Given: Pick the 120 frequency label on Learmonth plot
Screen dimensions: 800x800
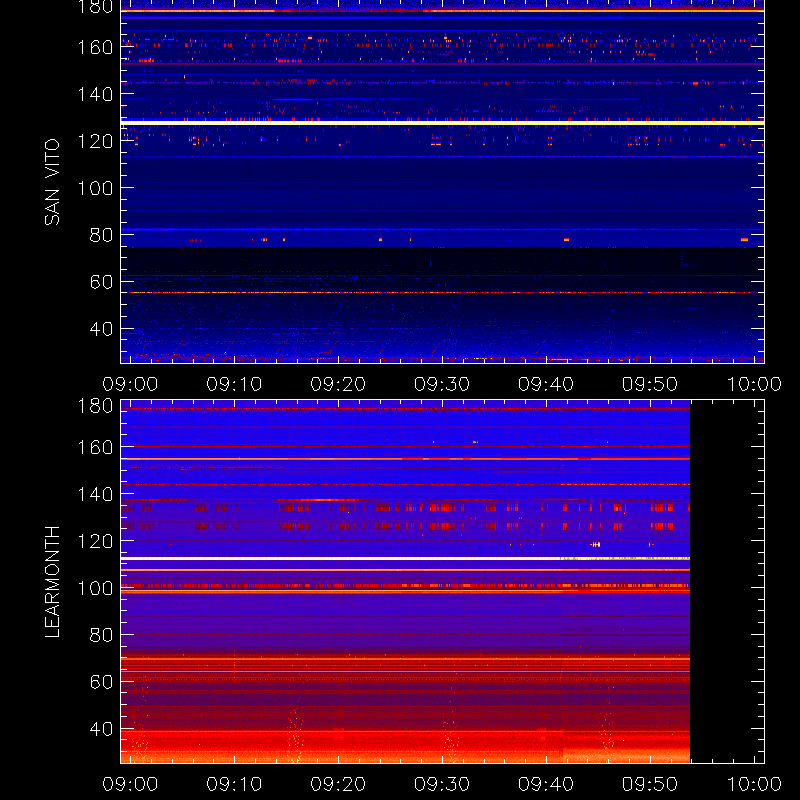Looking at the screenshot, I should (95, 541).
